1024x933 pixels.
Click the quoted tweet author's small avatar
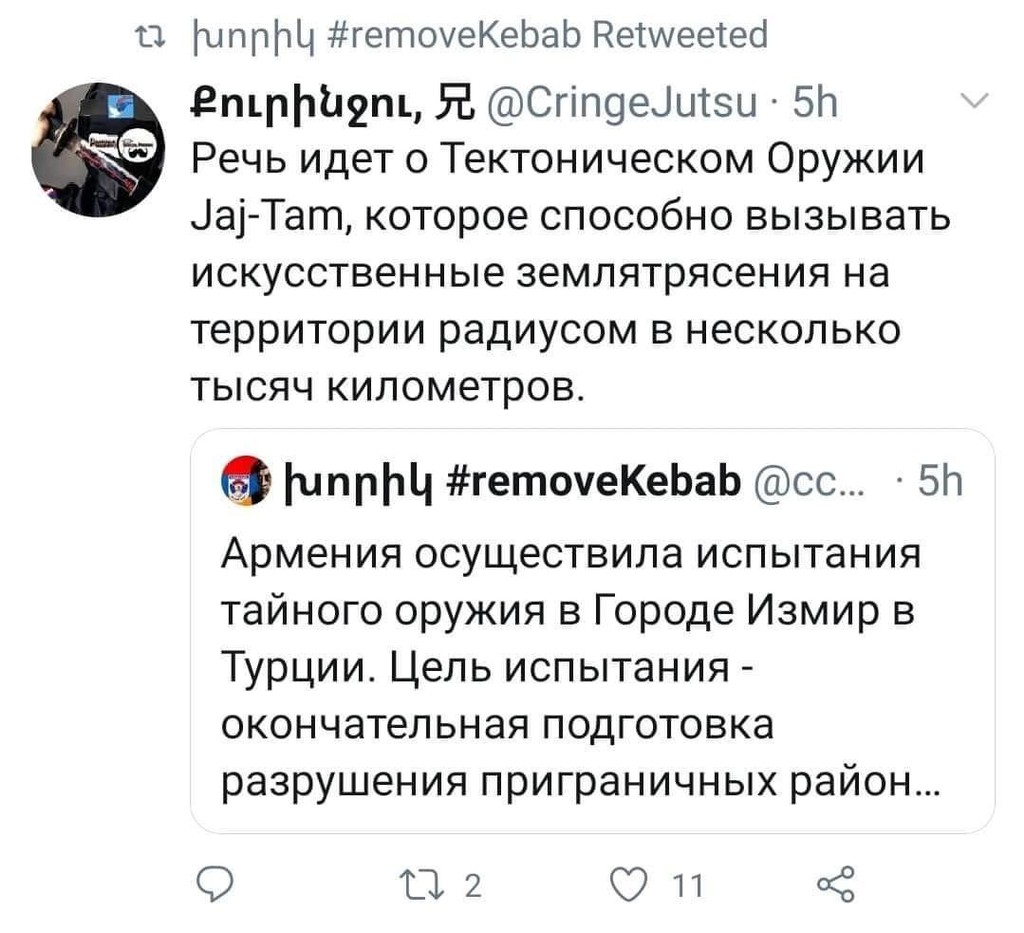point(240,480)
